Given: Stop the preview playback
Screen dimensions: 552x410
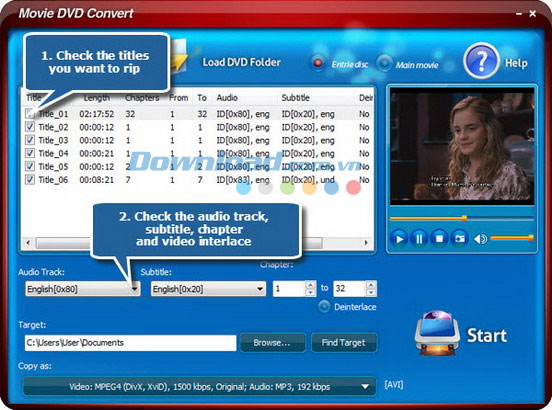Looking at the screenshot, I should (x=439, y=239).
